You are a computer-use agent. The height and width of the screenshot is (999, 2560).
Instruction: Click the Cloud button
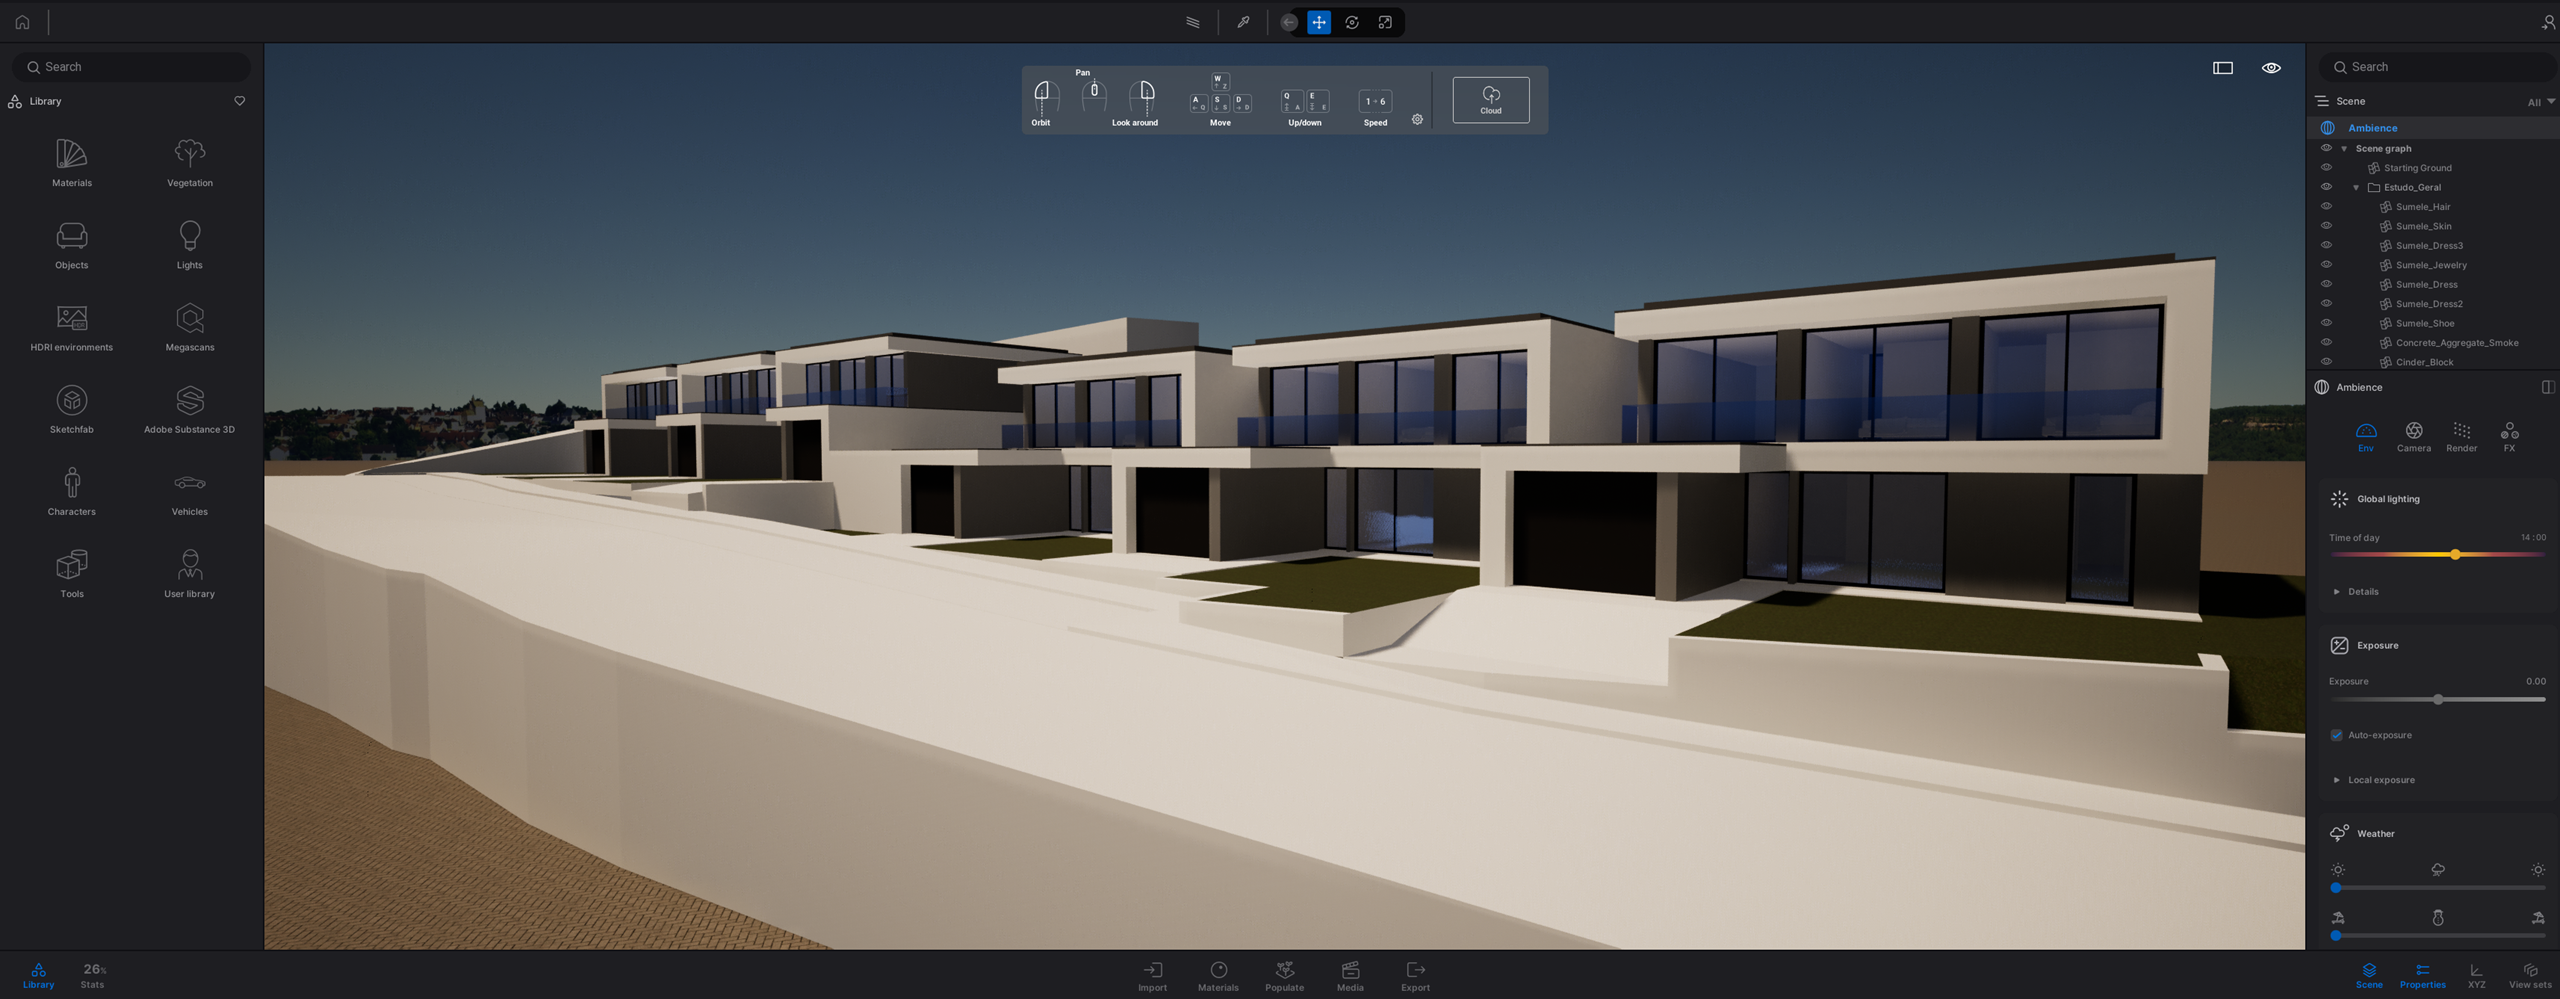pyautogui.click(x=1490, y=100)
